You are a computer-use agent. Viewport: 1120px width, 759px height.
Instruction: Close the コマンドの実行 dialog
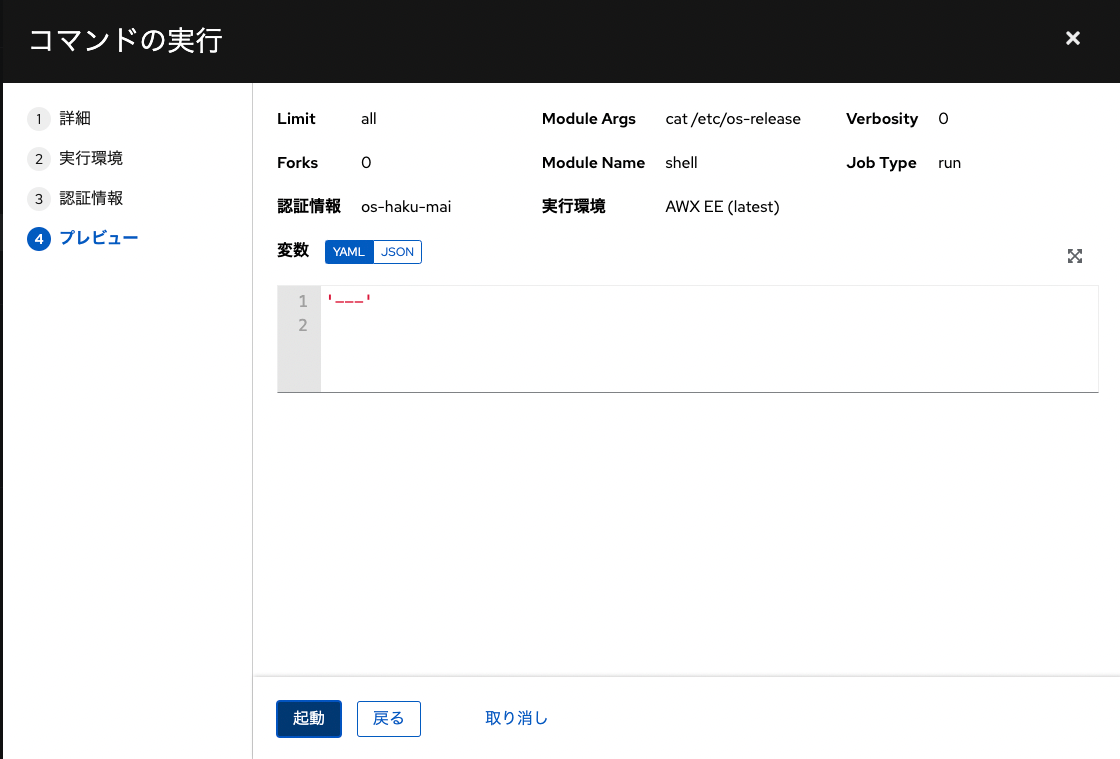1072,39
